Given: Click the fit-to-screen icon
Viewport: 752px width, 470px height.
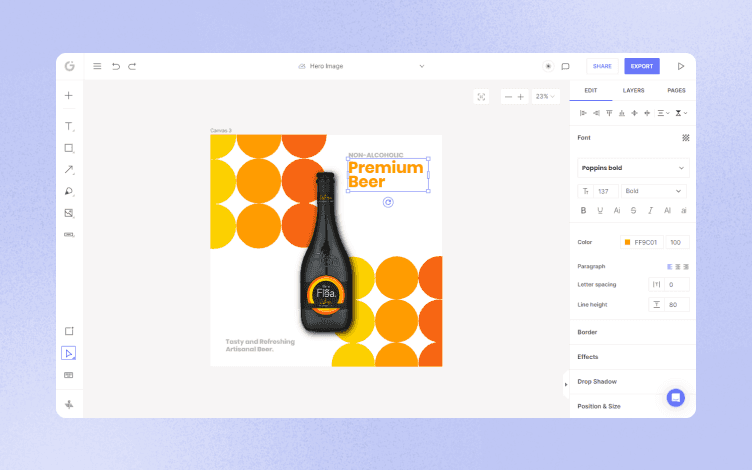Looking at the screenshot, I should coord(481,97).
